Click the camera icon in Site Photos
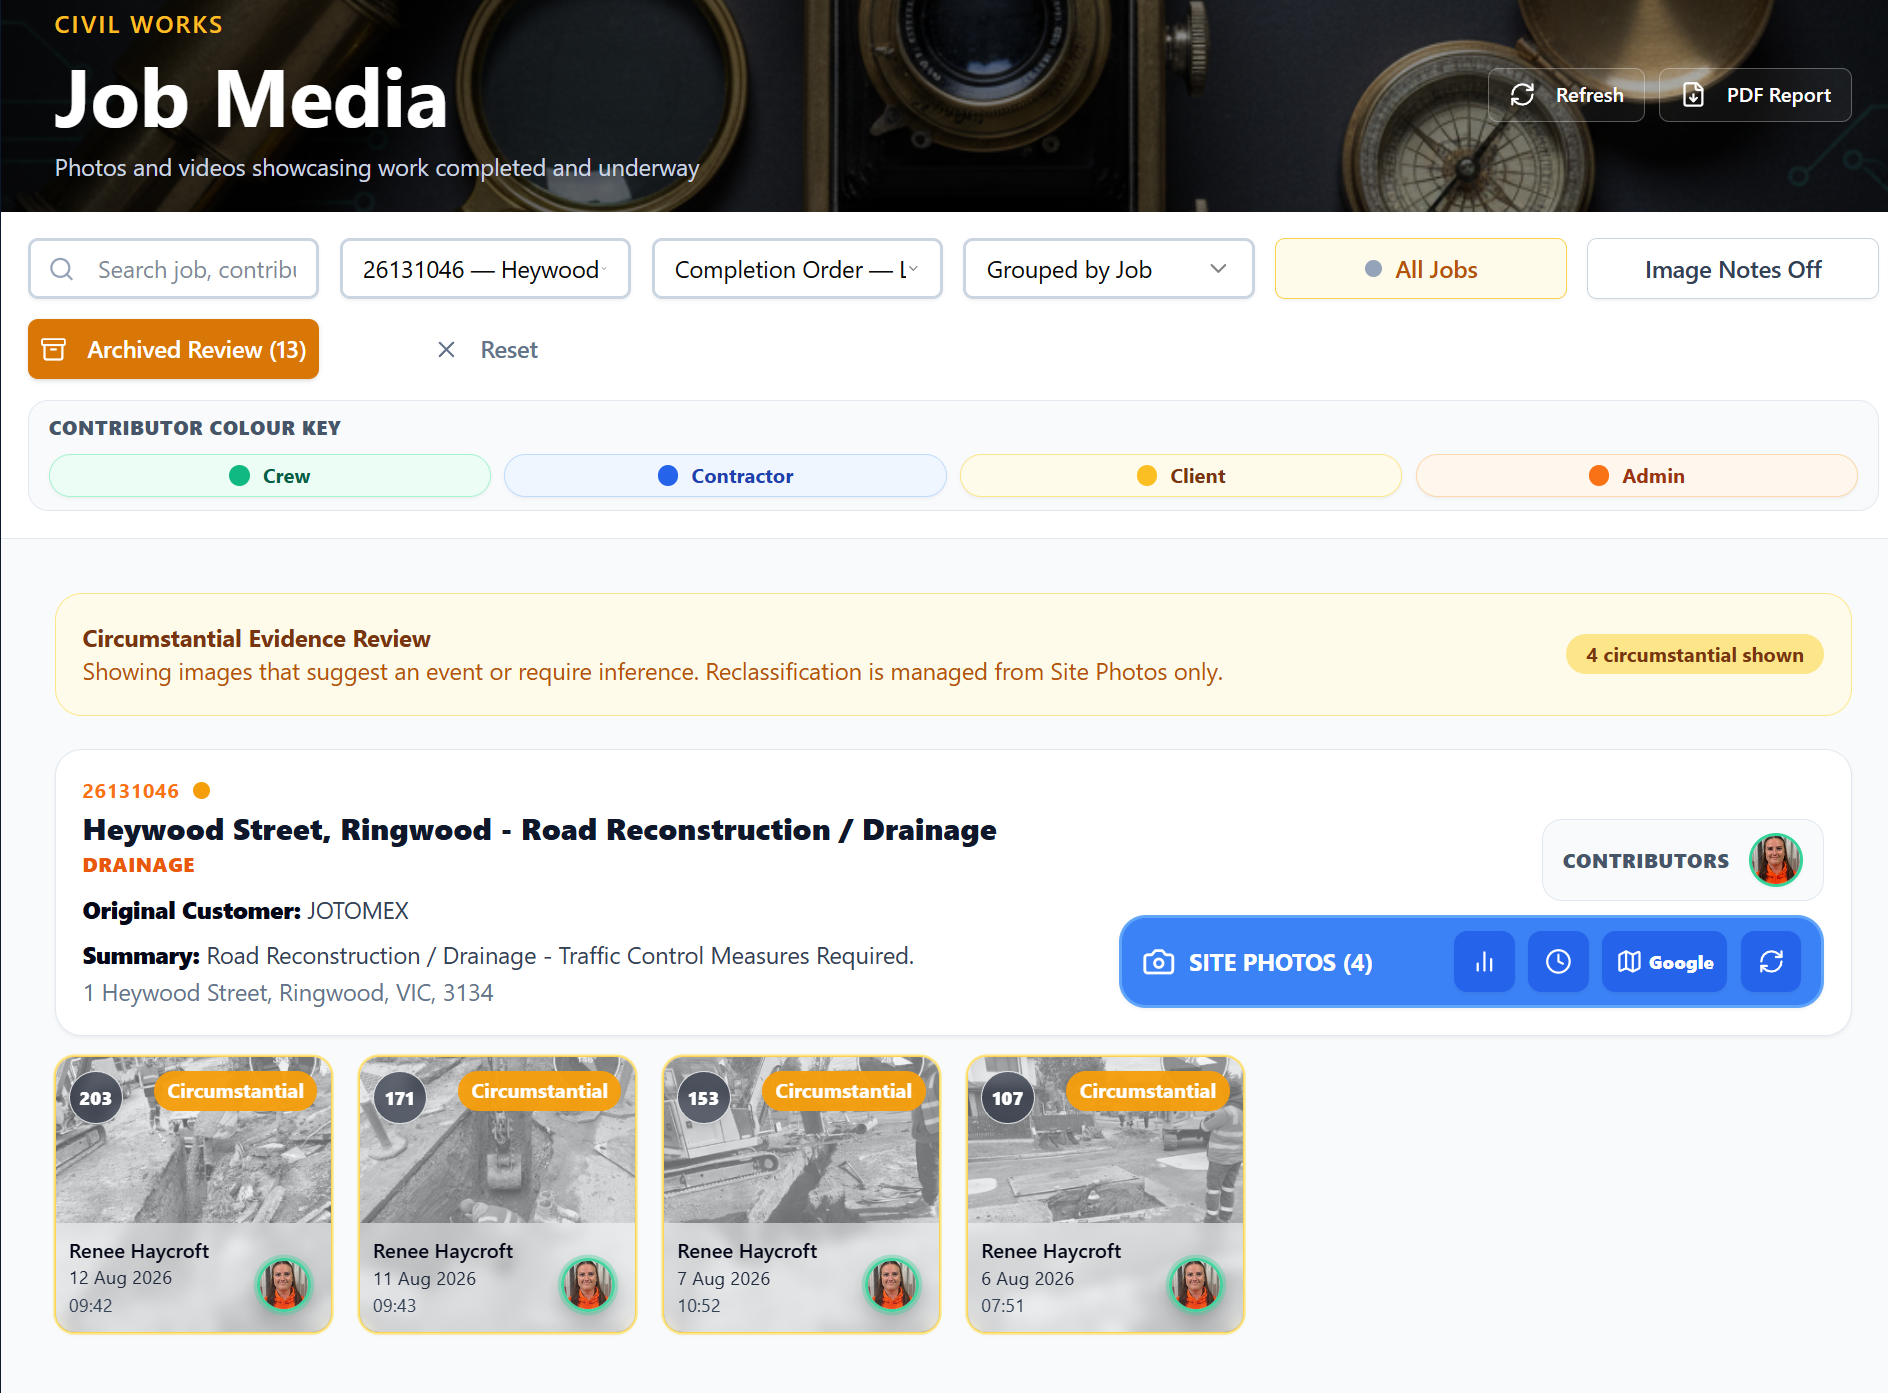Viewport: 1888px width, 1393px height. pyautogui.click(x=1158, y=962)
